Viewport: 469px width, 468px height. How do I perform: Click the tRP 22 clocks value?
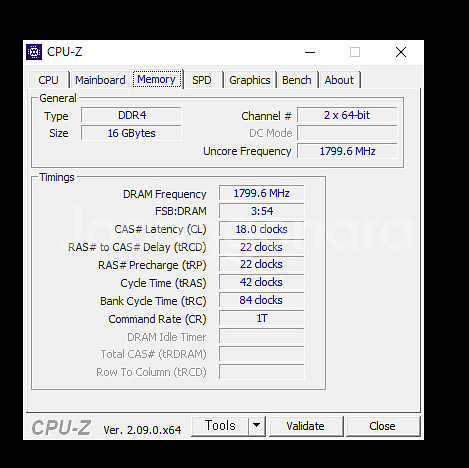point(262,265)
